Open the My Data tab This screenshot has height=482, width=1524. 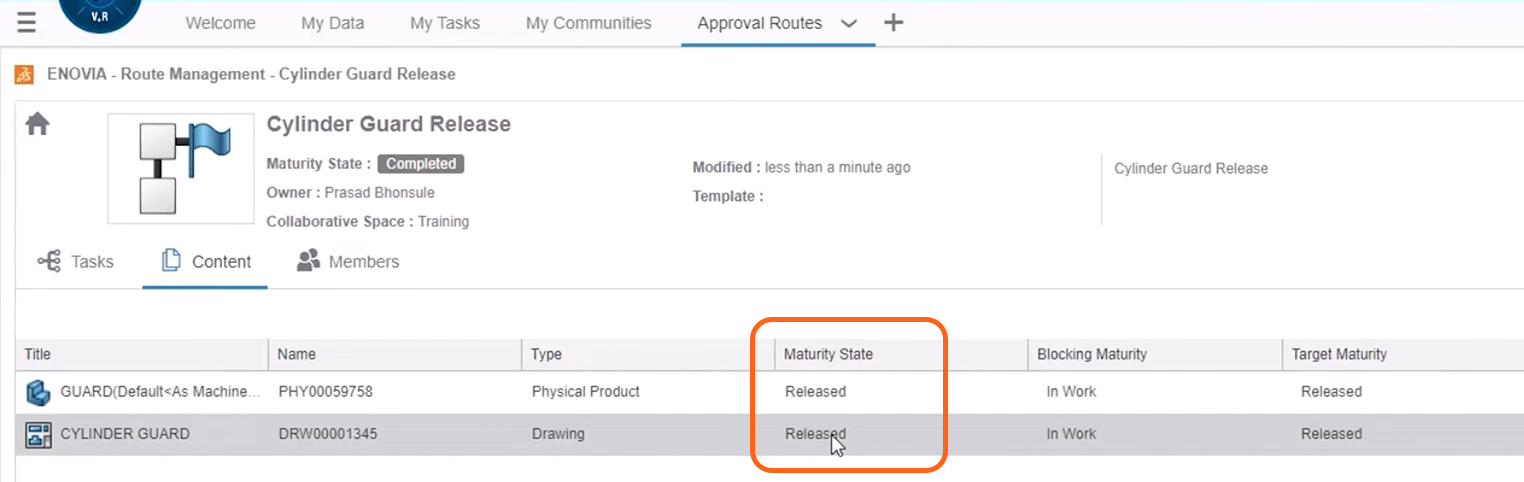click(333, 23)
